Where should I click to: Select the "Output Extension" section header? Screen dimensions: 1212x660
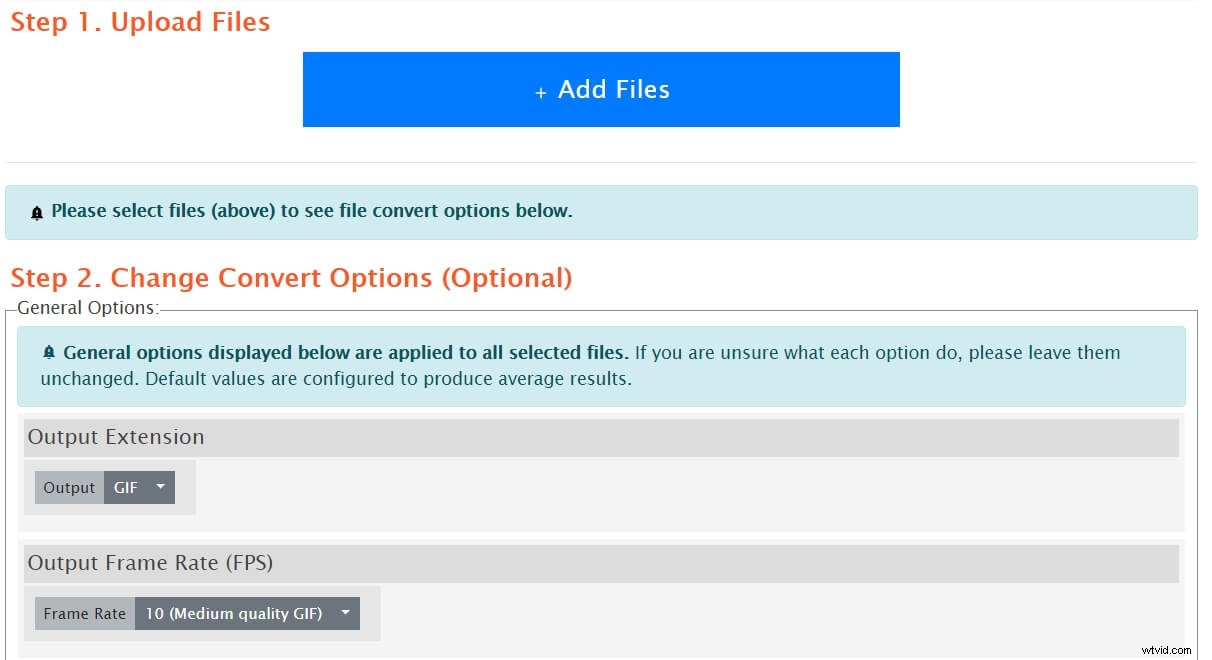click(116, 437)
